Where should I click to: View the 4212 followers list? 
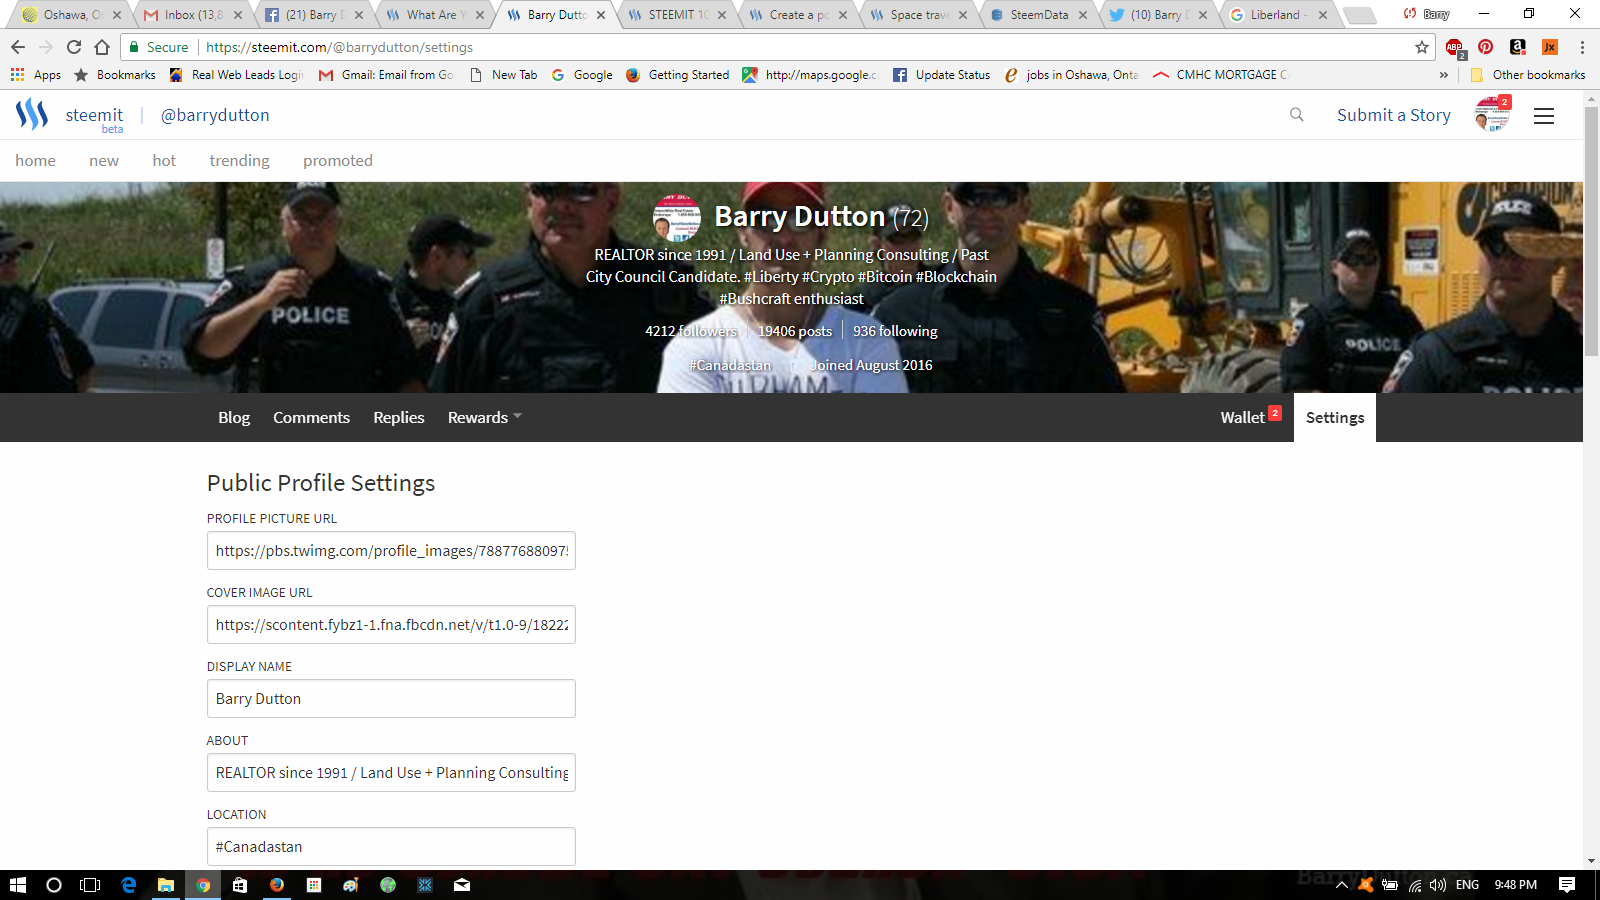(691, 331)
